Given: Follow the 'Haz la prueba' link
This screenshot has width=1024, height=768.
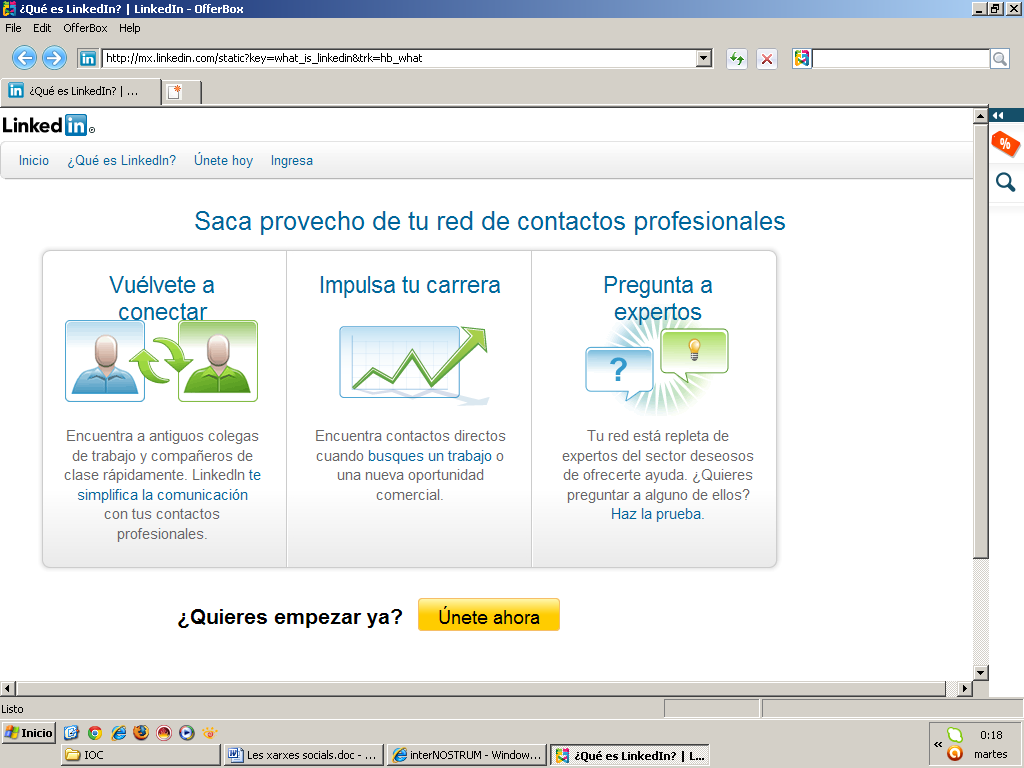Looking at the screenshot, I should 656,514.
